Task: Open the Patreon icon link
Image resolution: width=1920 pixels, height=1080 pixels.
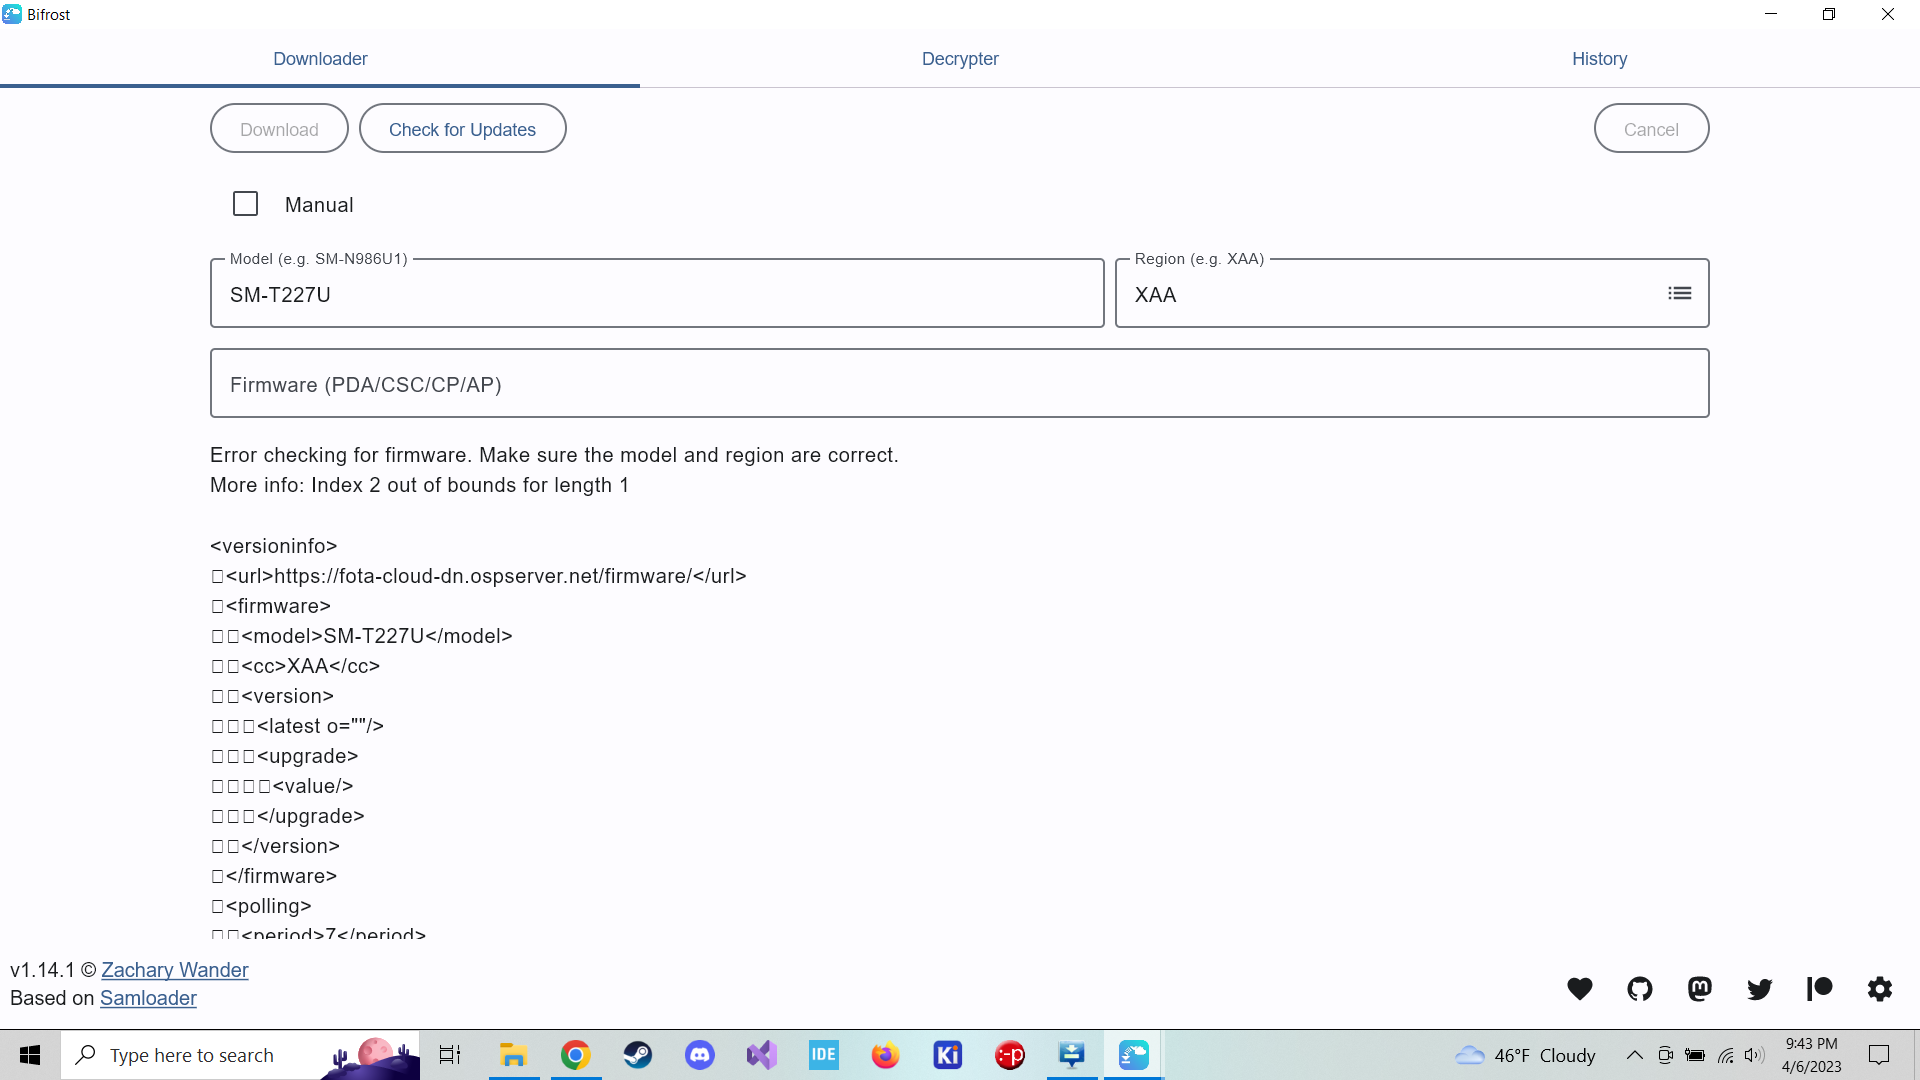Action: click(x=1820, y=989)
